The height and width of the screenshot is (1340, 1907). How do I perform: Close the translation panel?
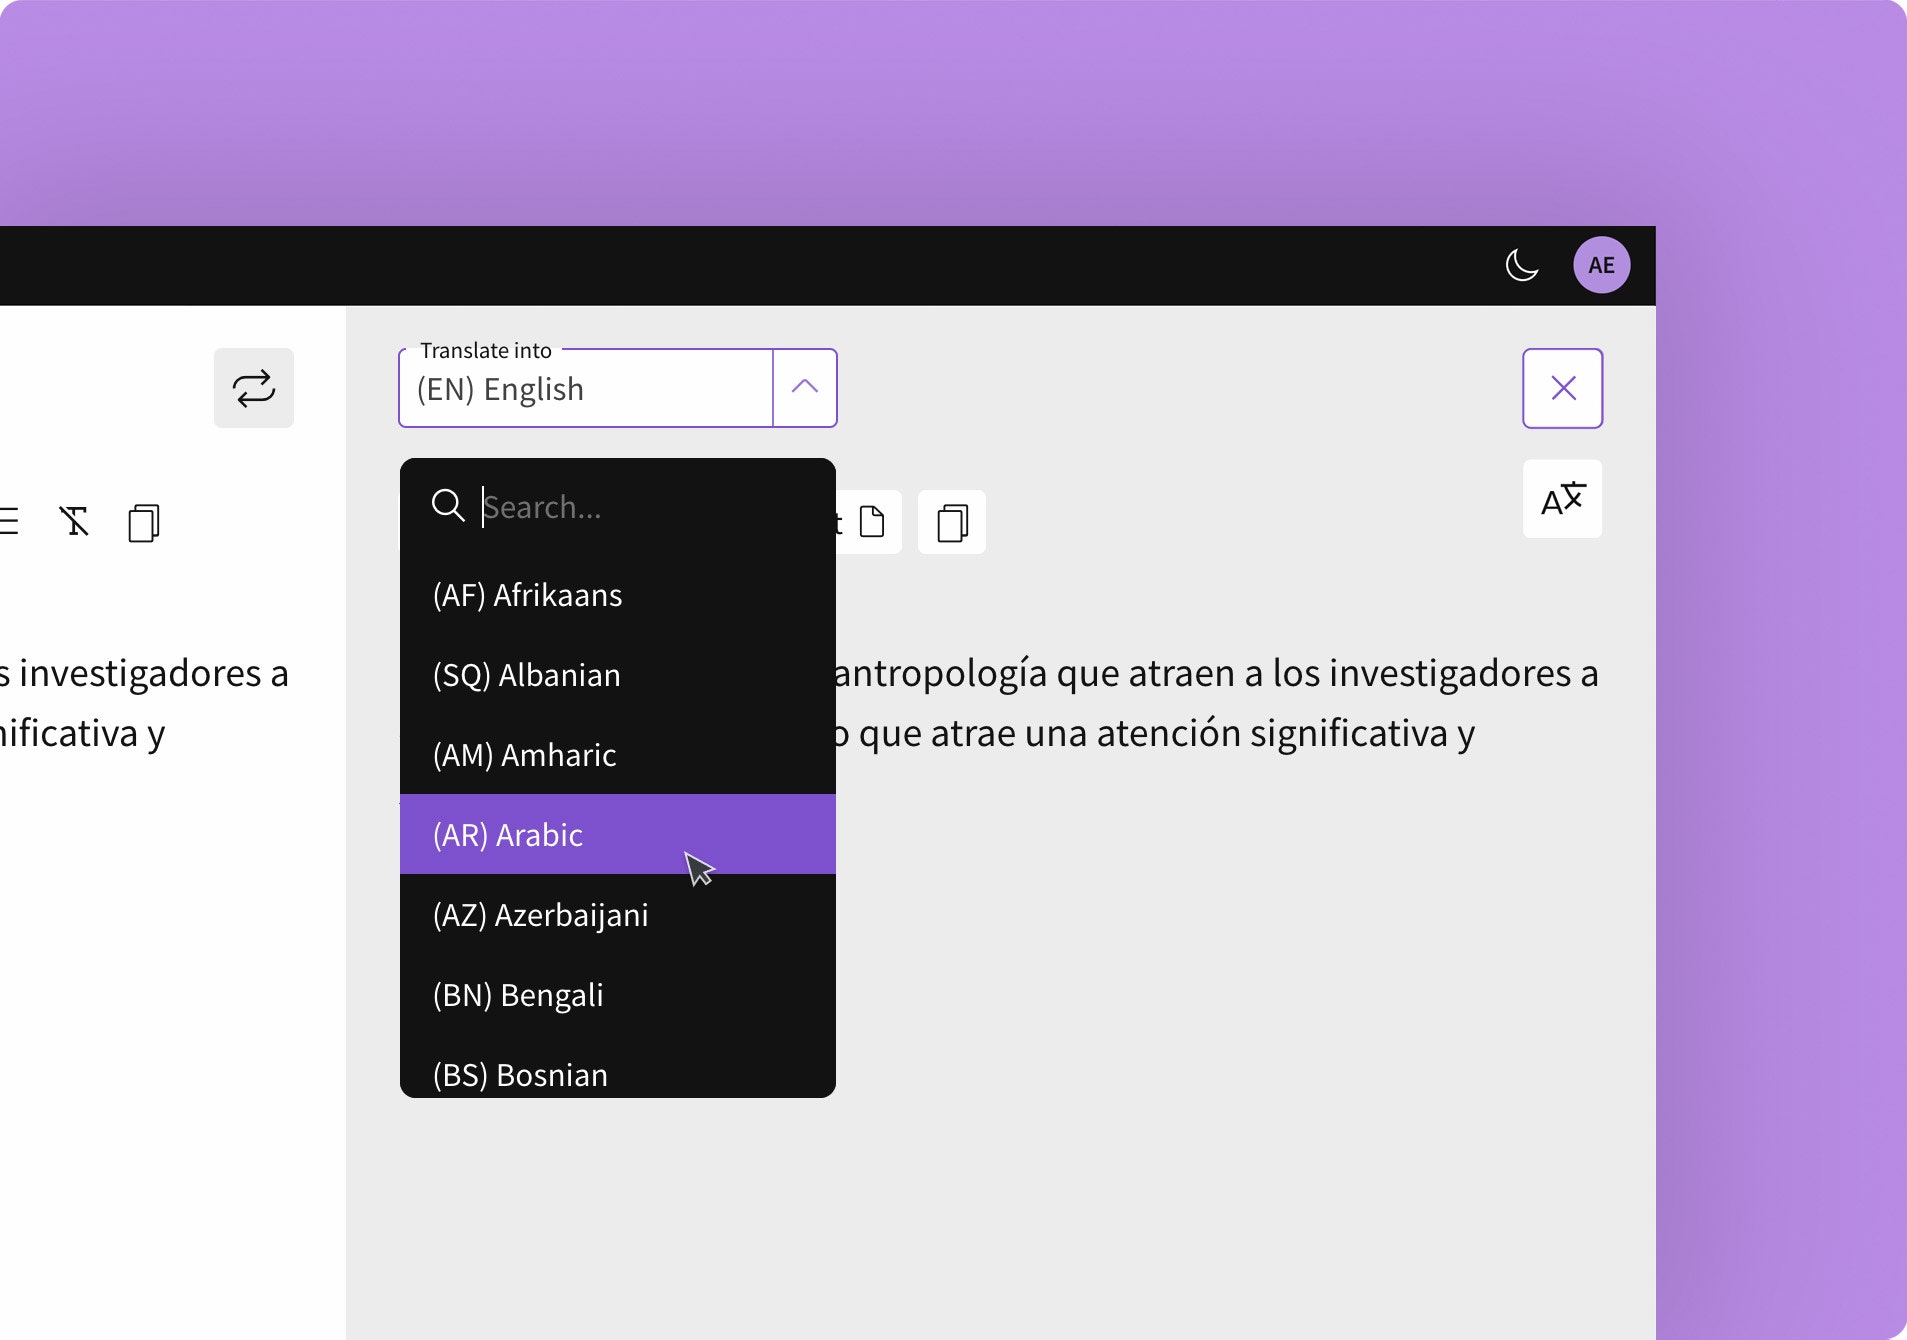(x=1562, y=388)
